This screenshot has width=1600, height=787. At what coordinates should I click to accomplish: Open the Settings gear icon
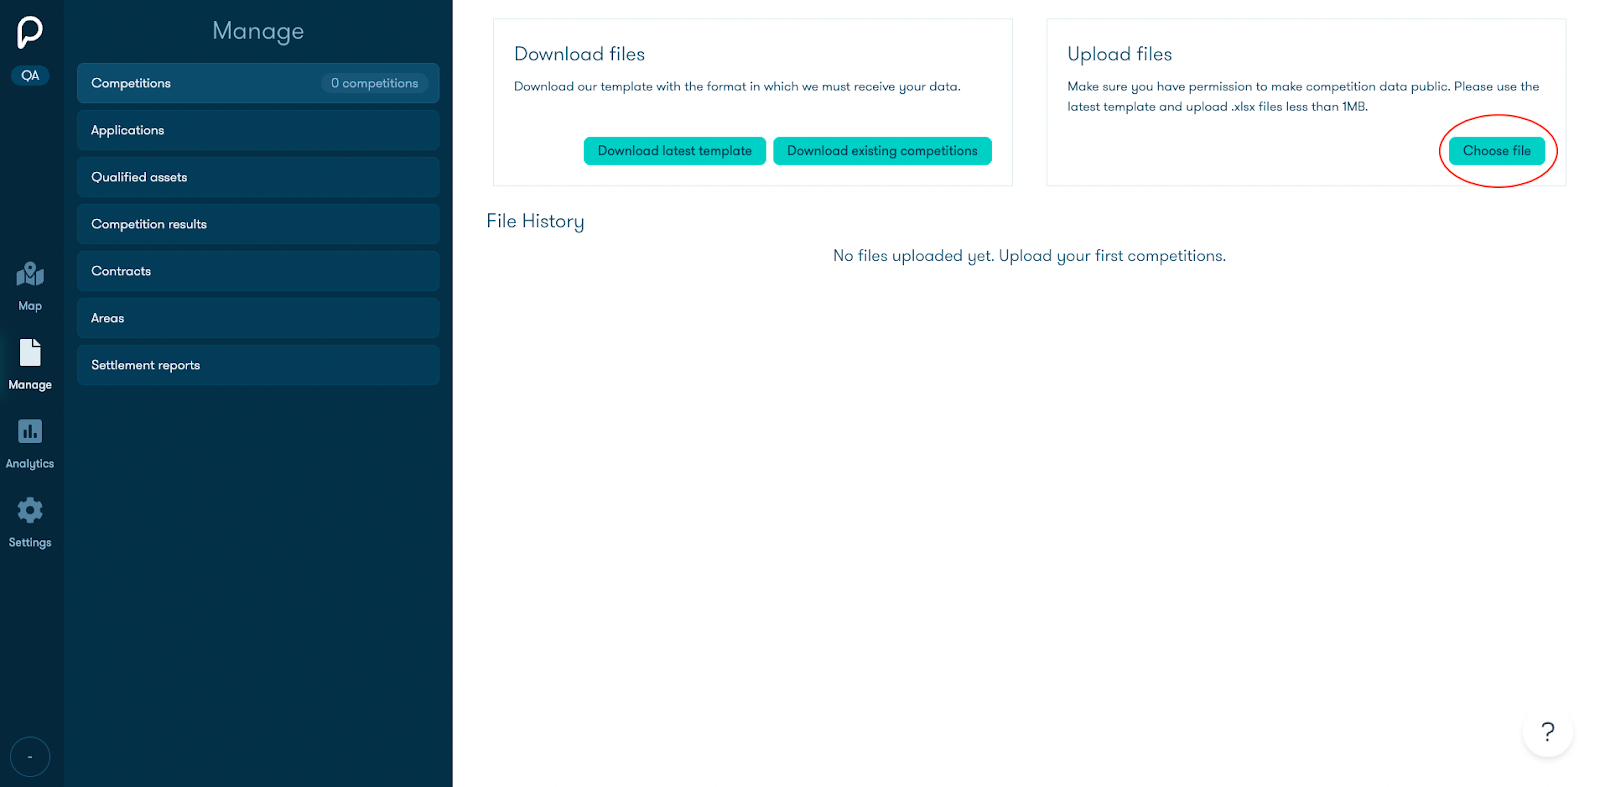30,510
